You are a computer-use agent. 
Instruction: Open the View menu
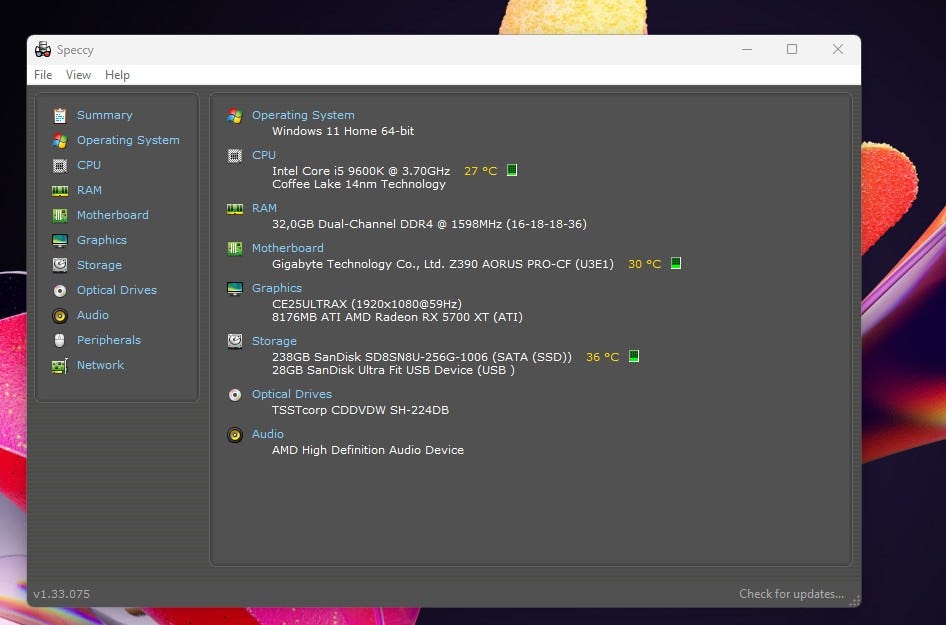click(x=78, y=75)
